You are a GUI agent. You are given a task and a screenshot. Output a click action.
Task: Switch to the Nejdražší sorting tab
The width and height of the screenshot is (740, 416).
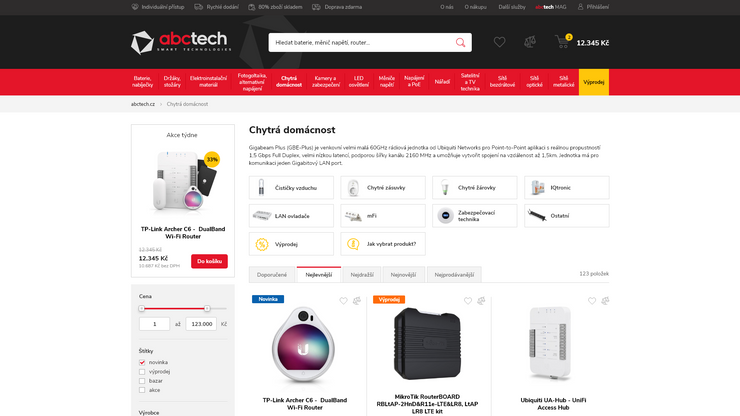[x=362, y=275]
